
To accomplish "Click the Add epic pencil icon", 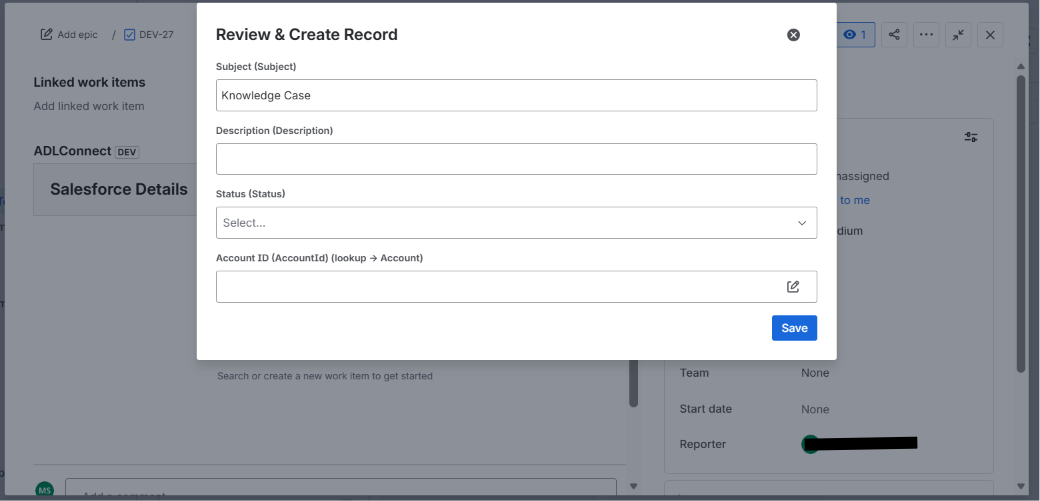I will [x=46, y=35].
